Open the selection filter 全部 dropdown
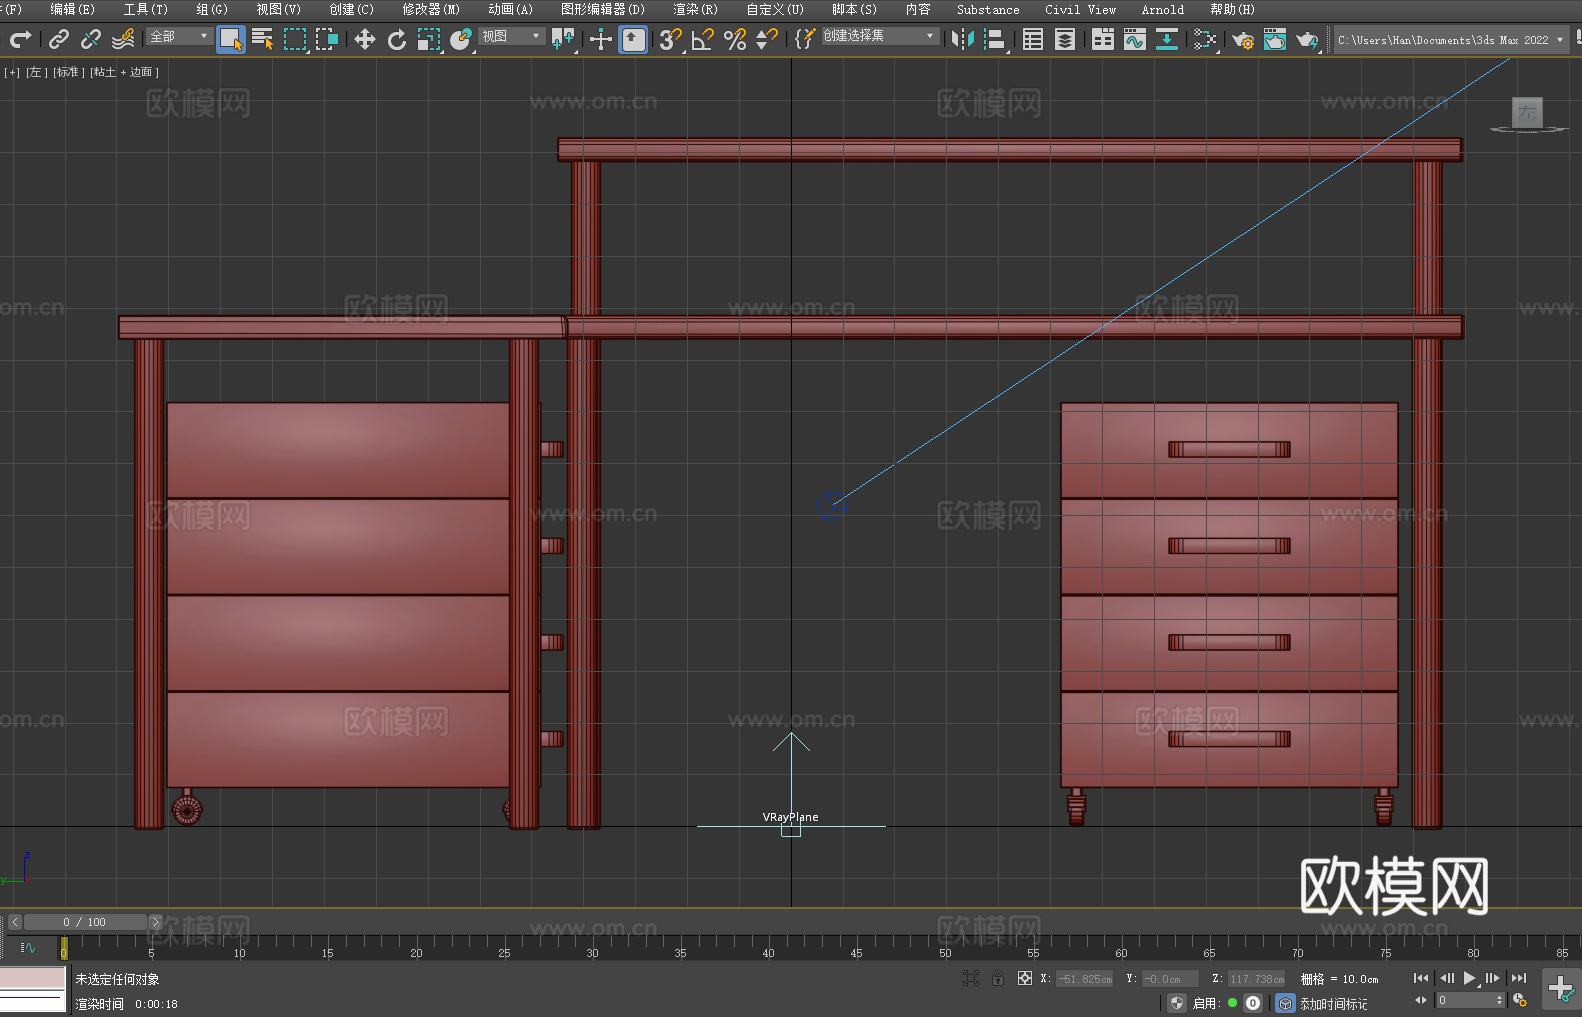Image resolution: width=1582 pixels, height=1017 pixels. pyautogui.click(x=179, y=36)
